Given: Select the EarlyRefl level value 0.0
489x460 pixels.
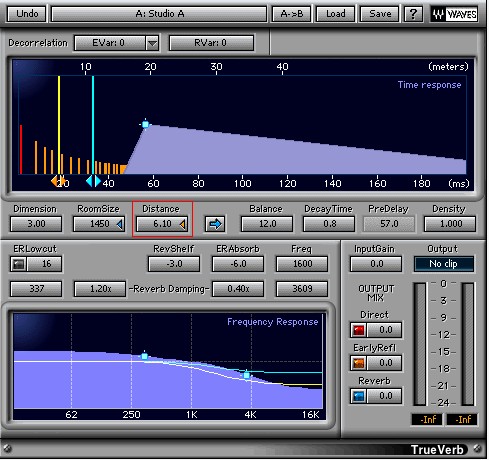Looking at the screenshot, I should tap(384, 363).
